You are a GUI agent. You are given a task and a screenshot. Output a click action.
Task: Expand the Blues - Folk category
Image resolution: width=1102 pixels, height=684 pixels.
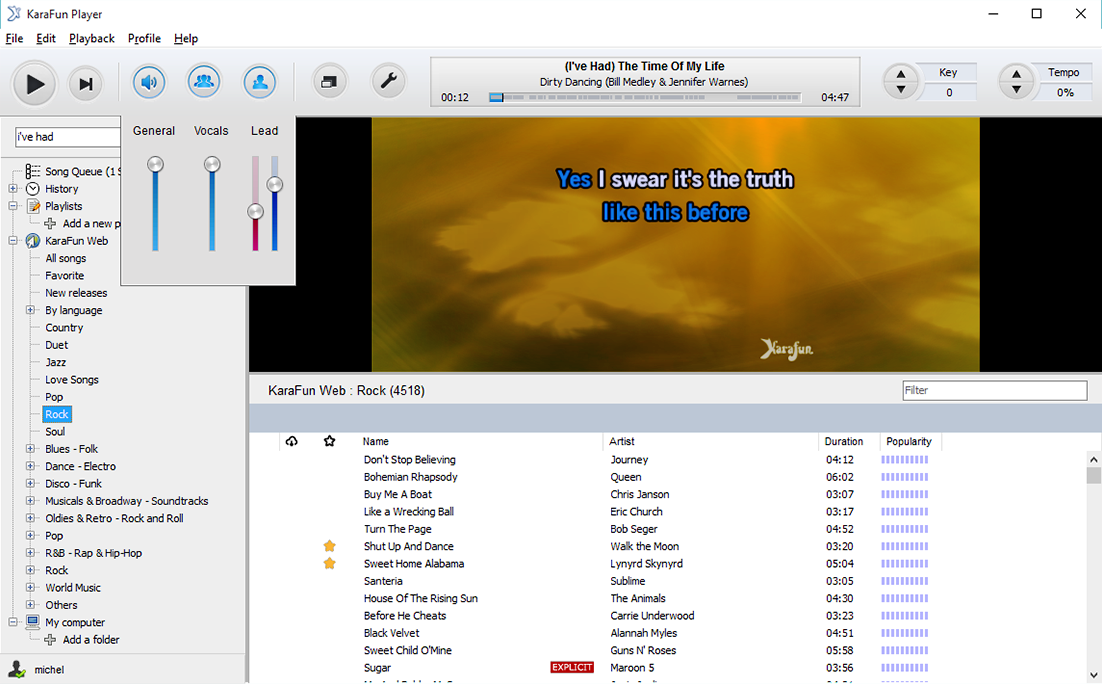coord(31,449)
